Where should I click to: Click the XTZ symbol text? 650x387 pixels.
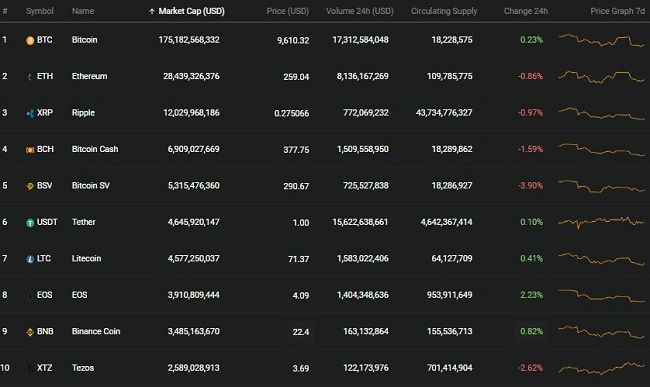click(x=45, y=368)
